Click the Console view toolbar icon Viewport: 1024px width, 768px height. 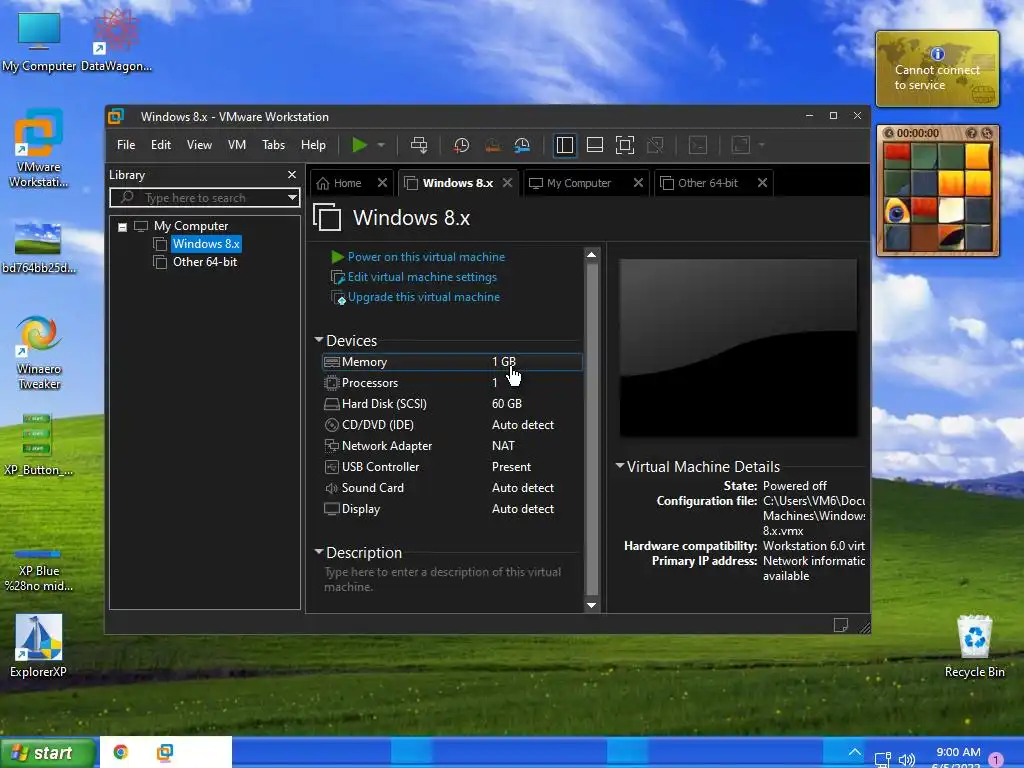698,145
